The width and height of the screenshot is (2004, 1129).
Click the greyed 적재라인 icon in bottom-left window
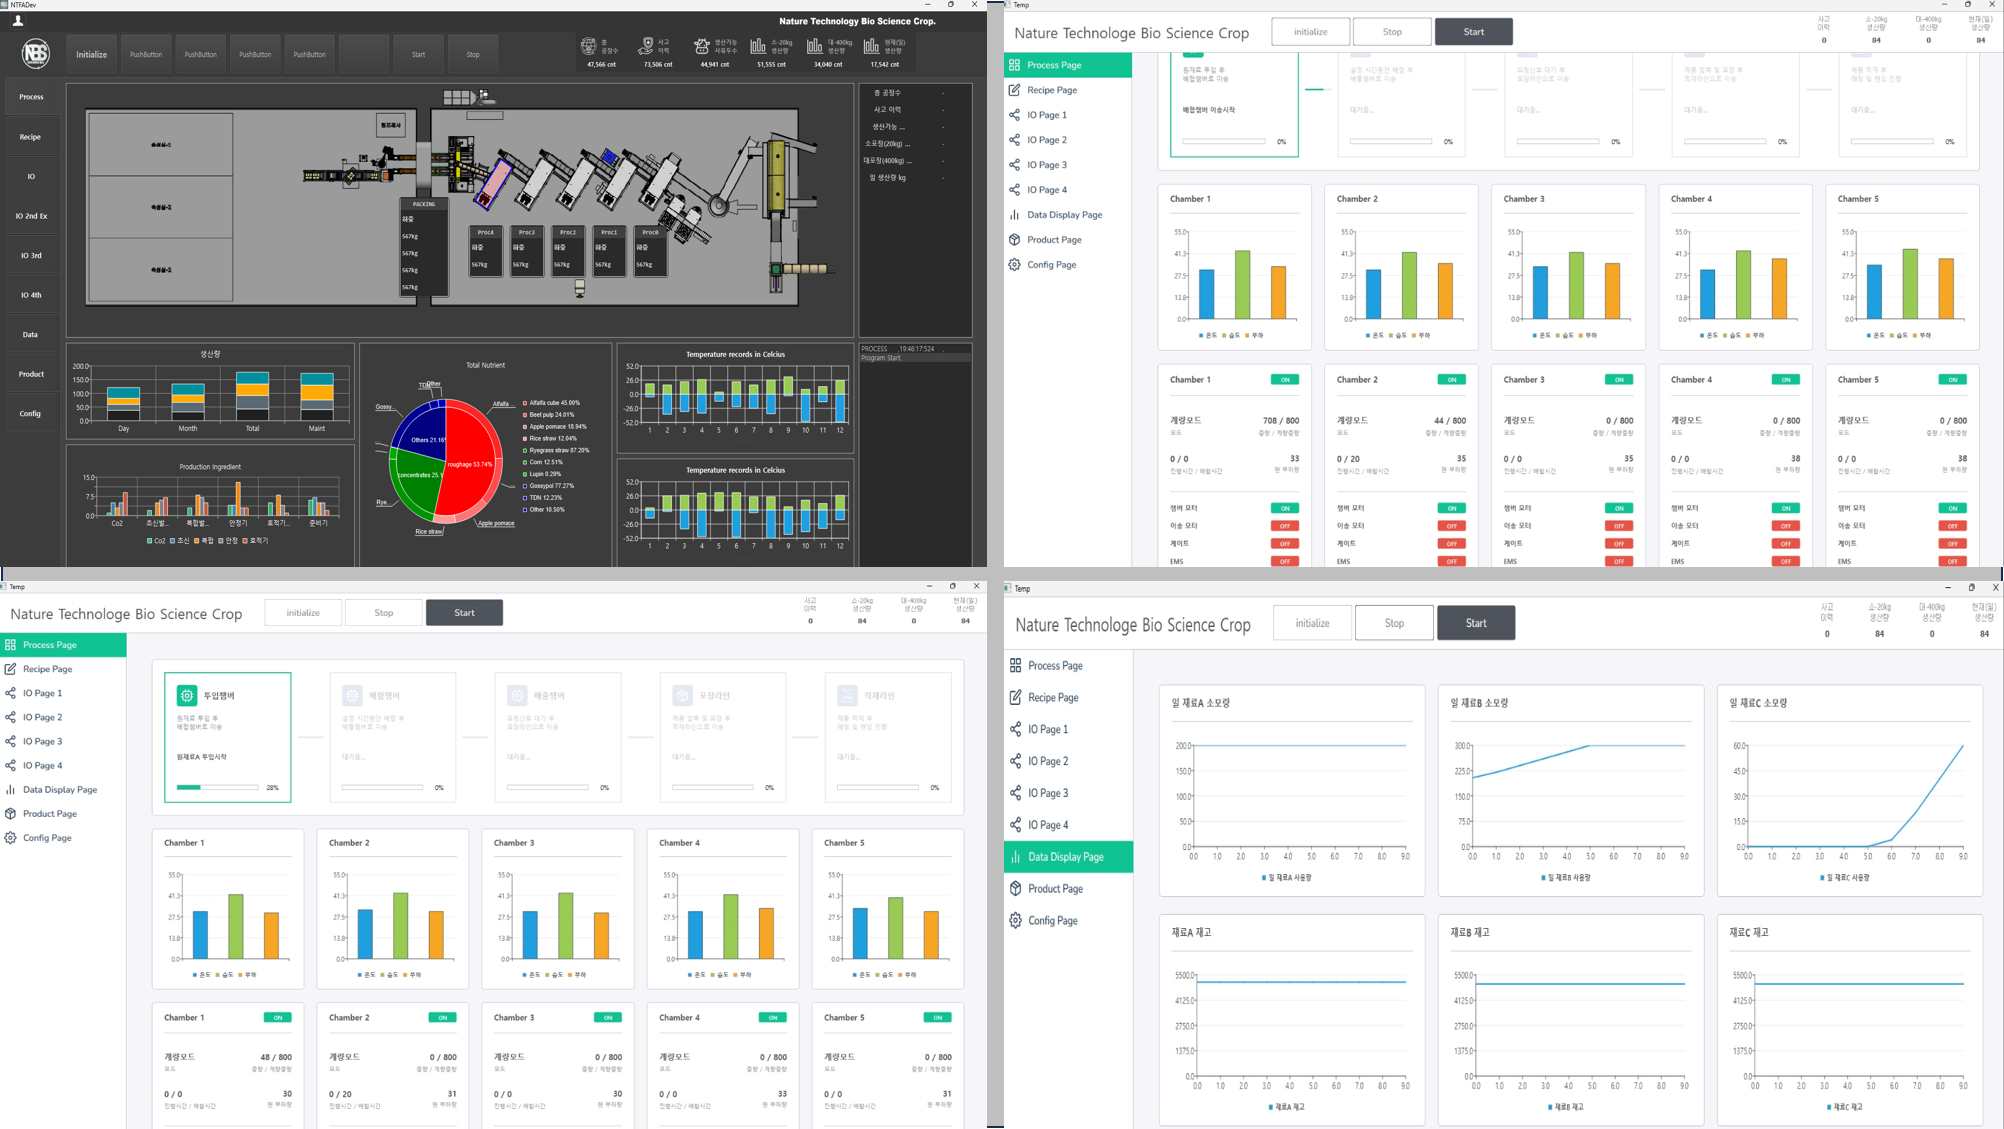[847, 695]
